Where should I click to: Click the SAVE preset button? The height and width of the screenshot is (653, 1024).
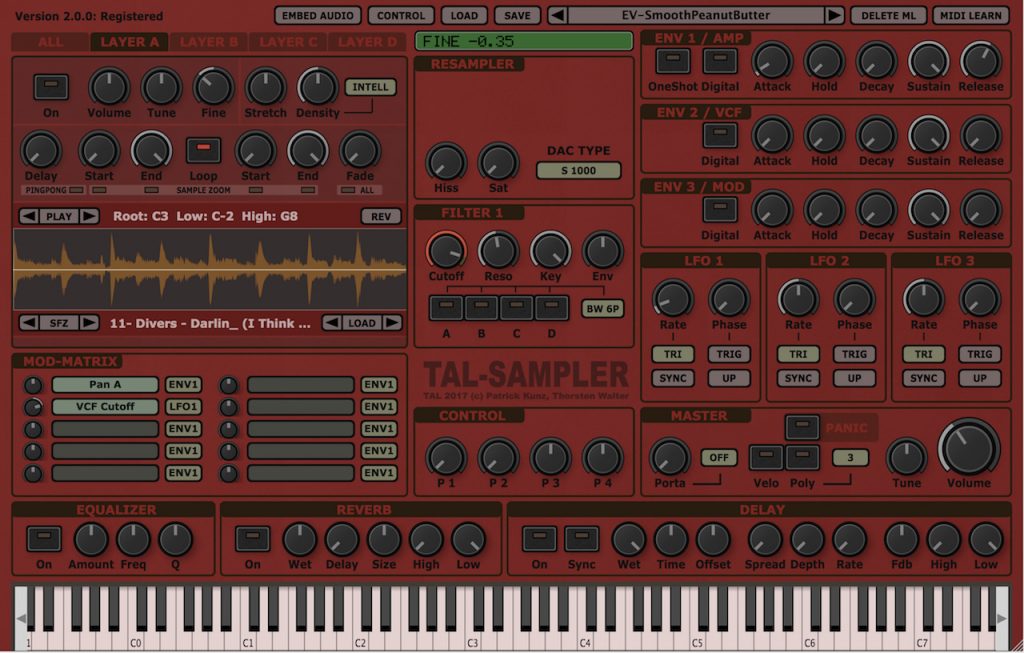coord(517,15)
